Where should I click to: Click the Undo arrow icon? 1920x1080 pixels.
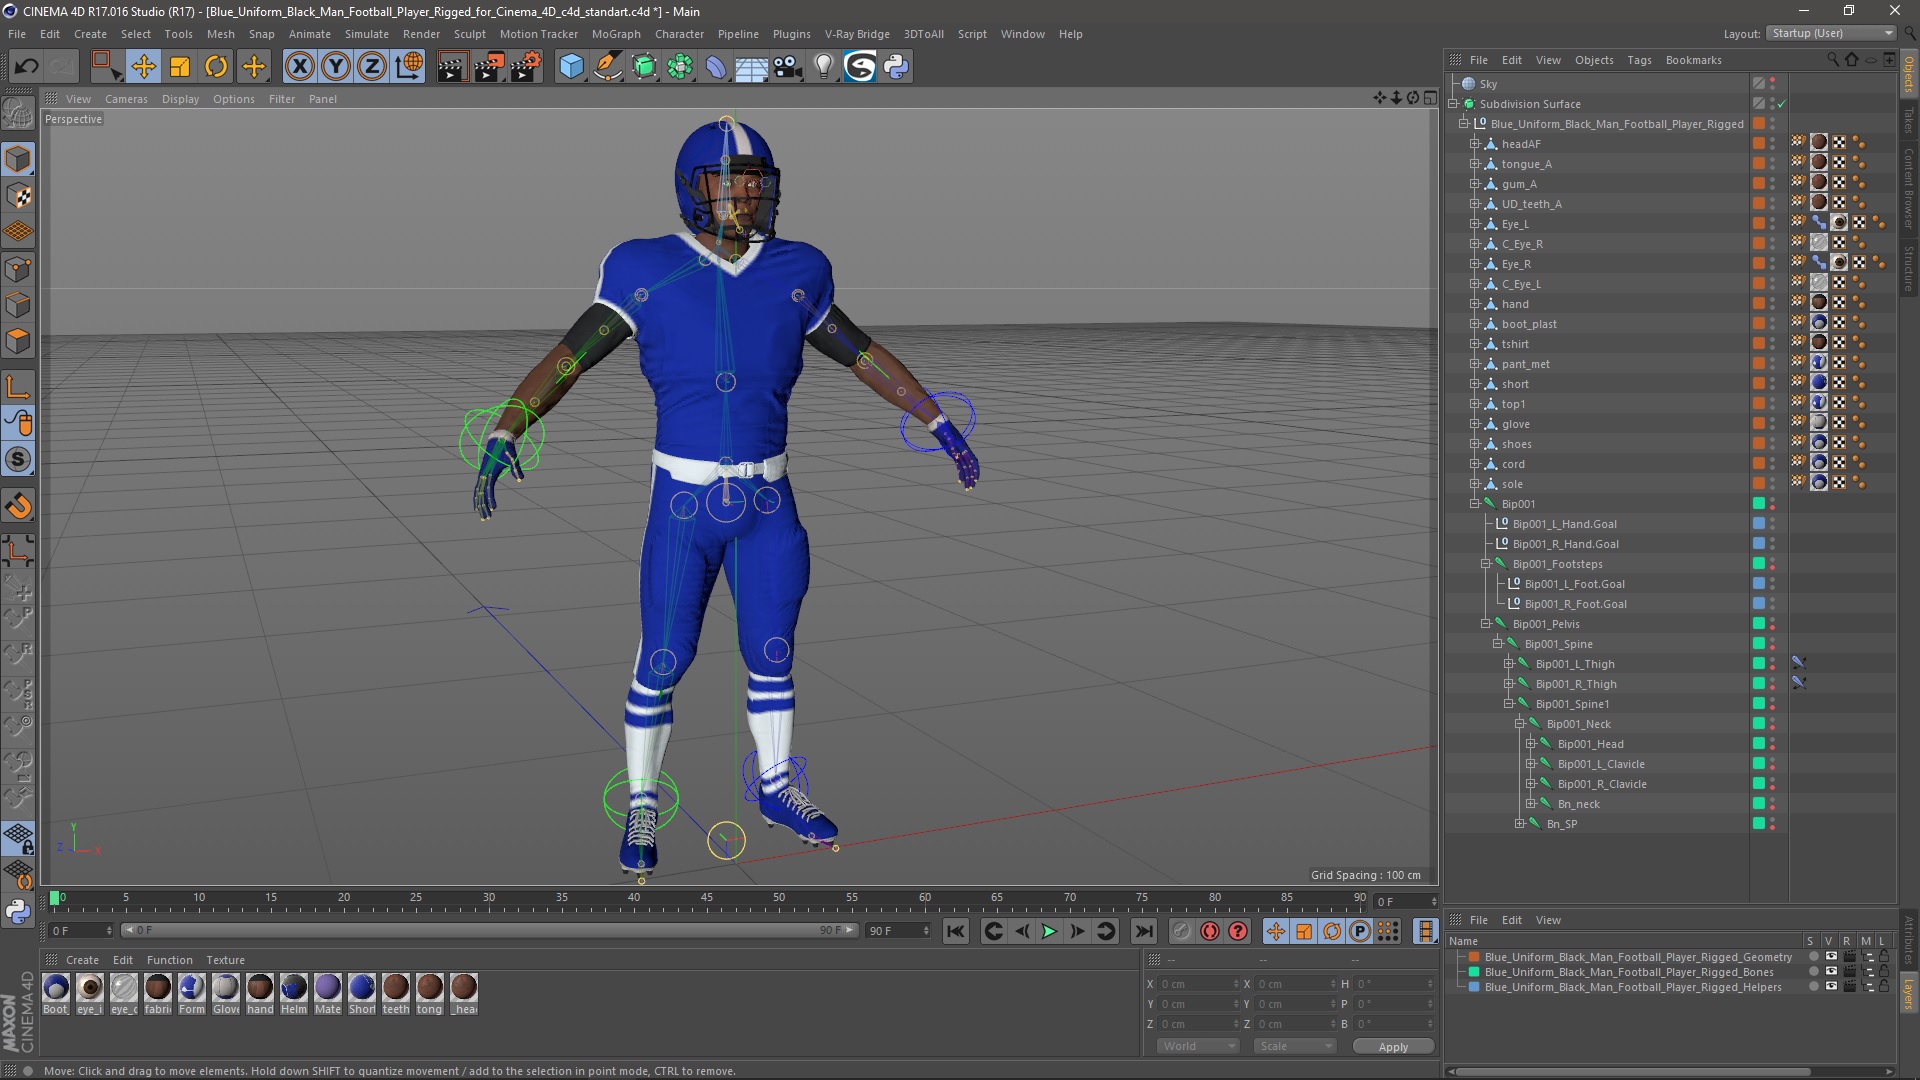point(27,67)
